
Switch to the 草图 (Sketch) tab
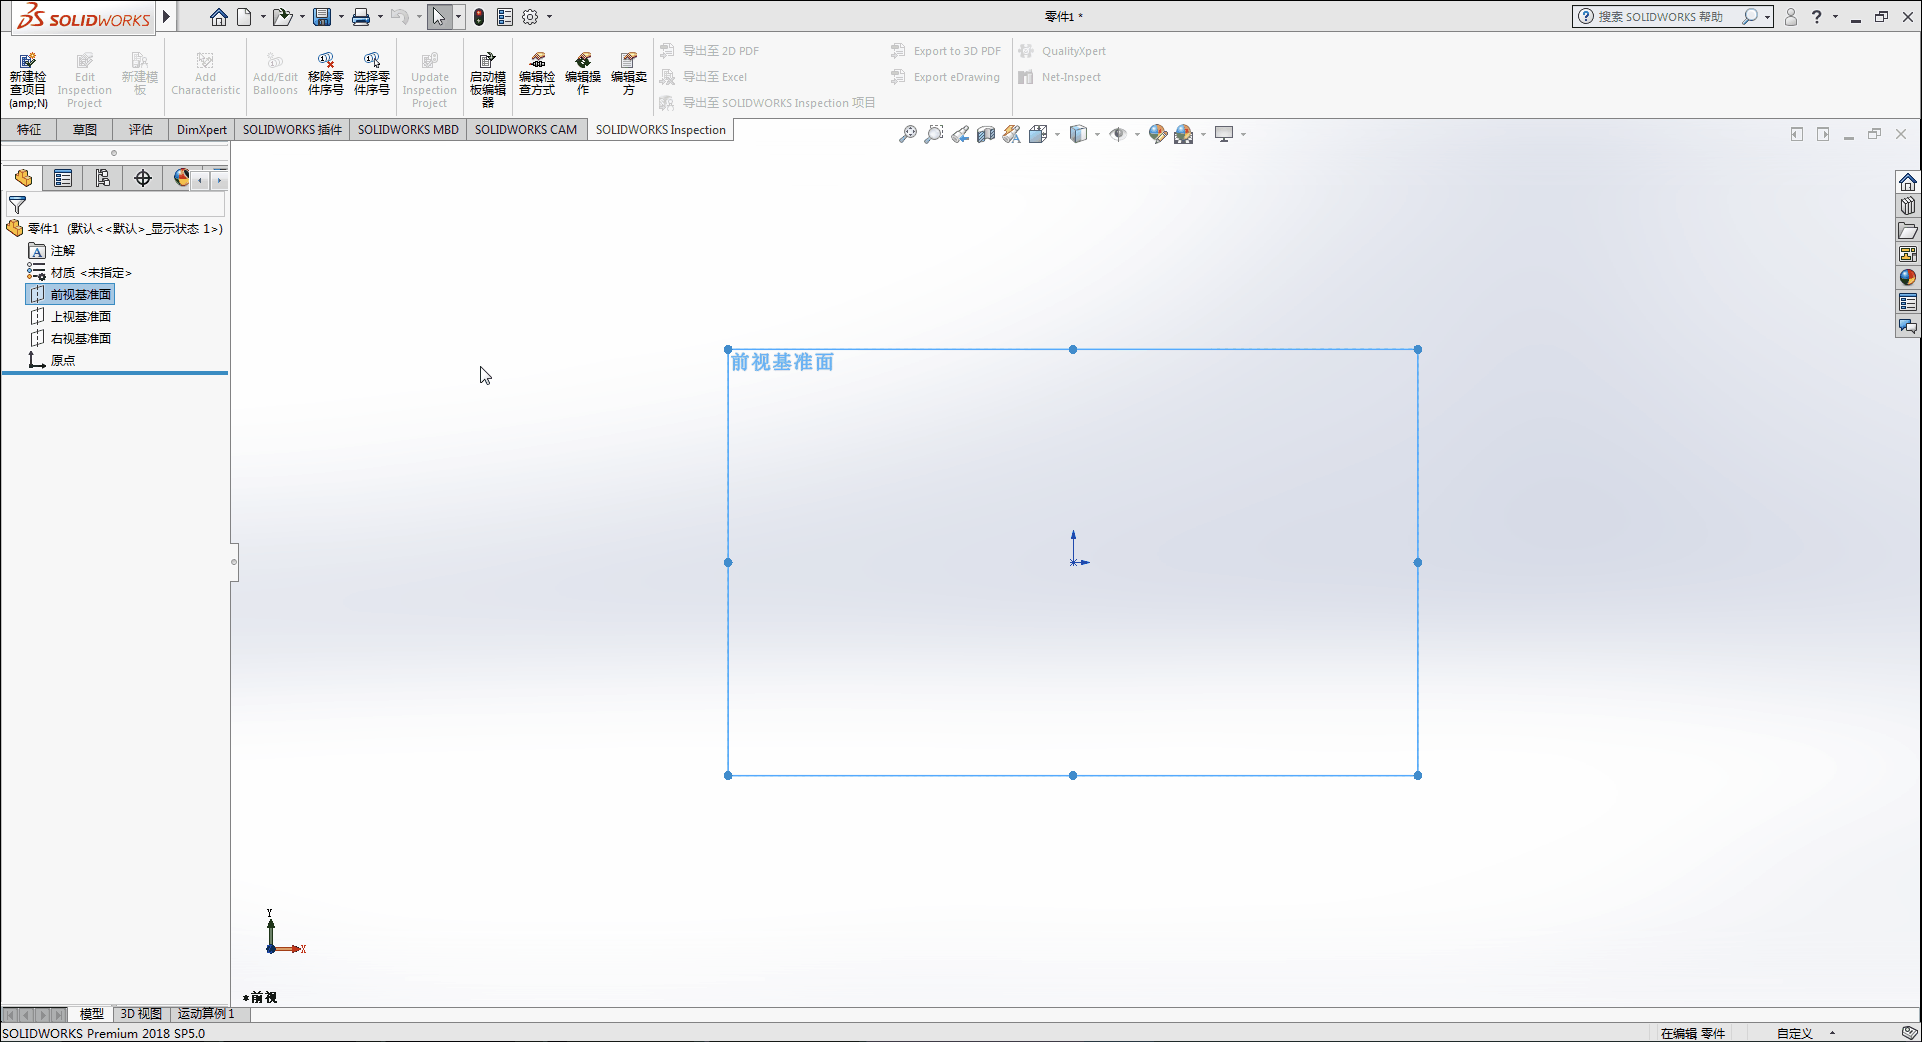coord(85,130)
